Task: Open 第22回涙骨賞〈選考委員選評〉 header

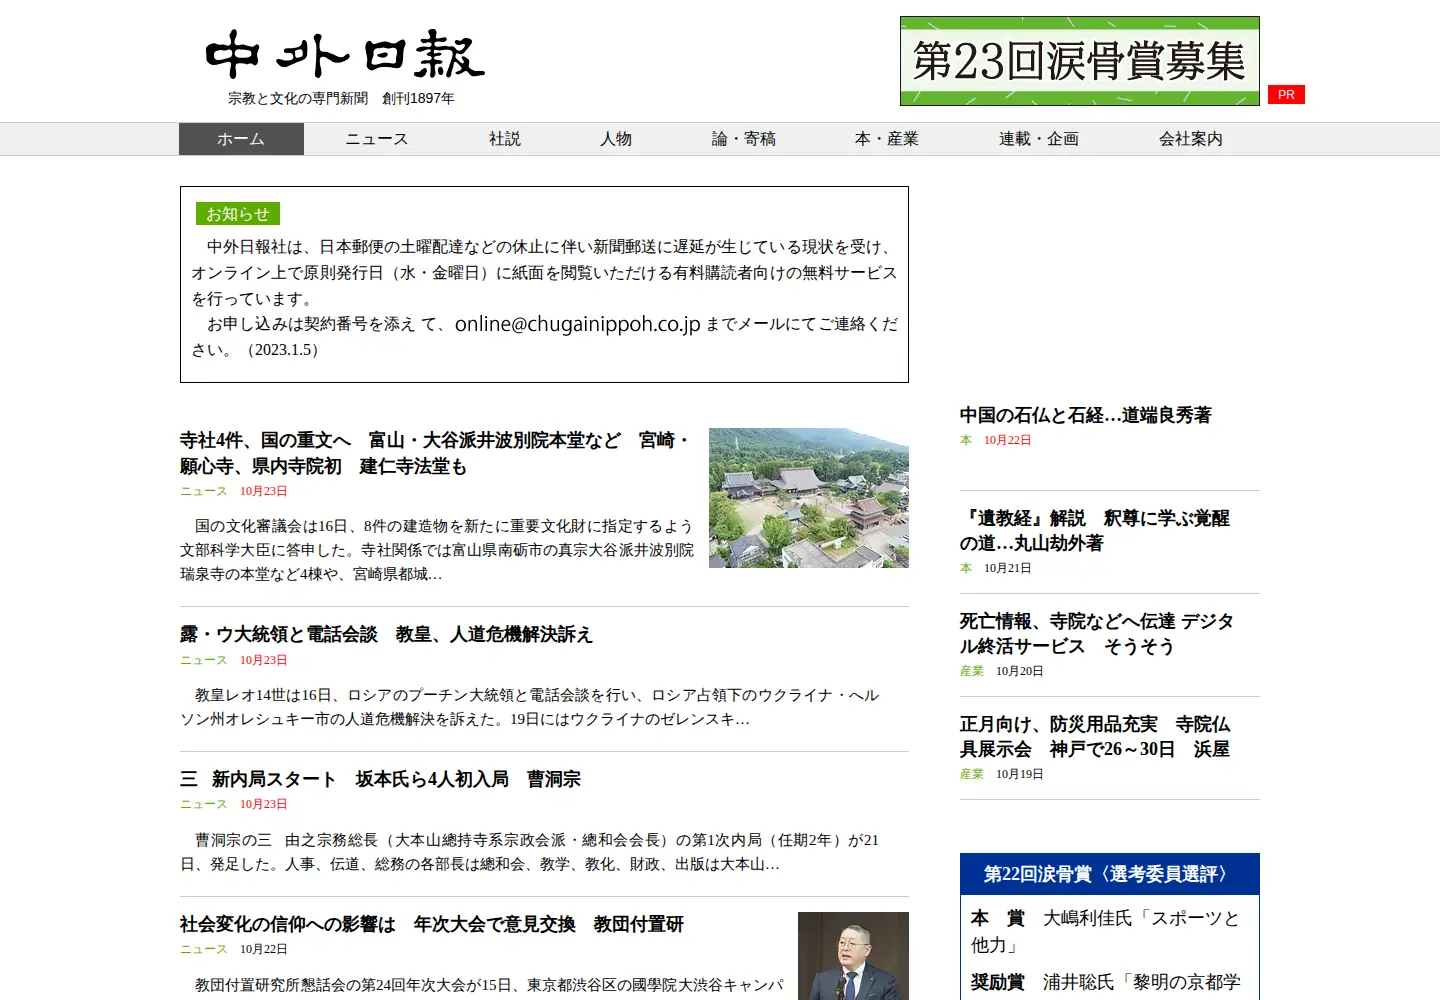Action: (1110, 874)
